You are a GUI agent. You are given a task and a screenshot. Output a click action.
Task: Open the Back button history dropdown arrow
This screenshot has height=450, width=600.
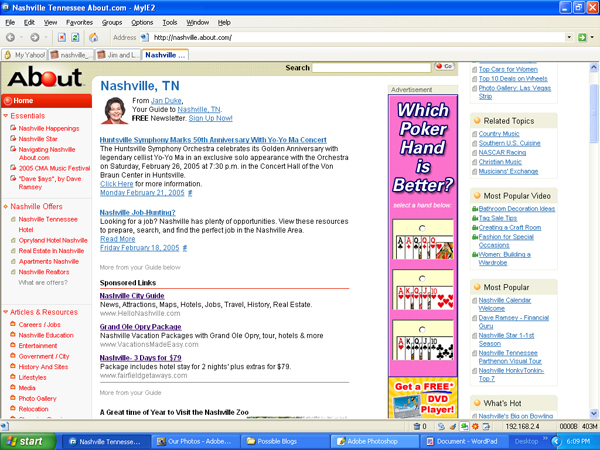tap(21, 37)
